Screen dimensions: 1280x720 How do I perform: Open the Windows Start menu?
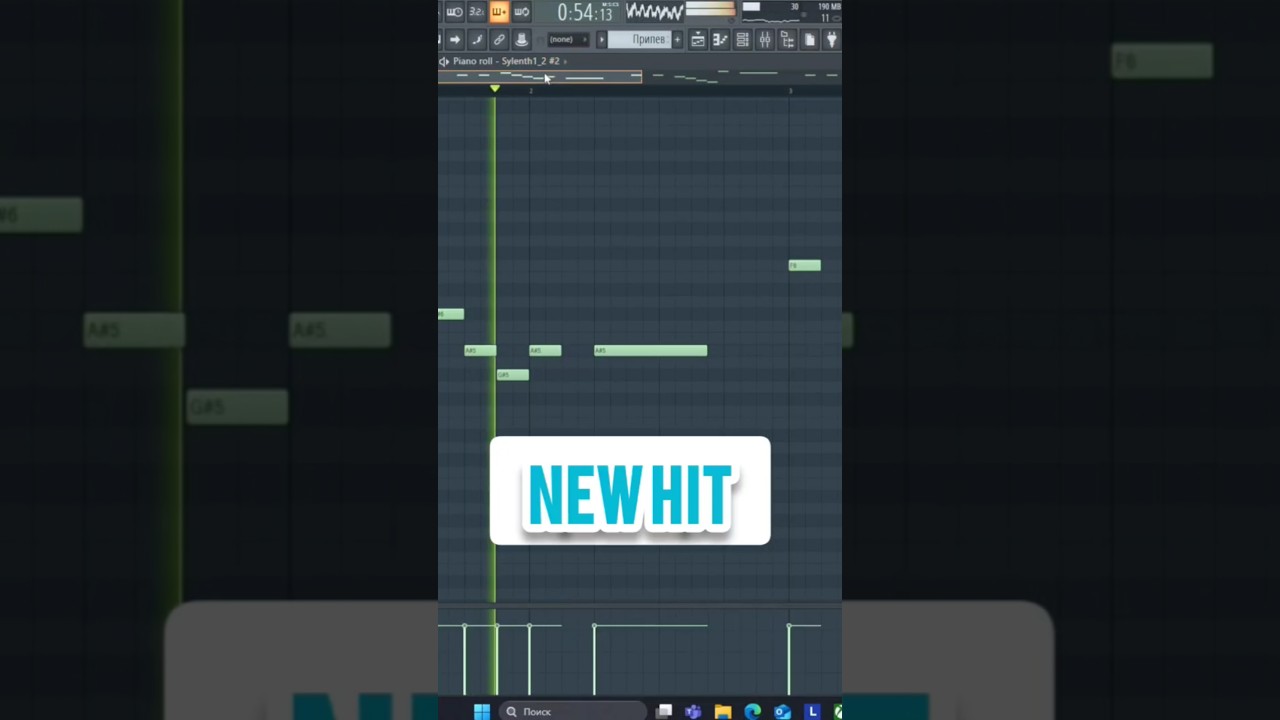(x=481, y=711)
